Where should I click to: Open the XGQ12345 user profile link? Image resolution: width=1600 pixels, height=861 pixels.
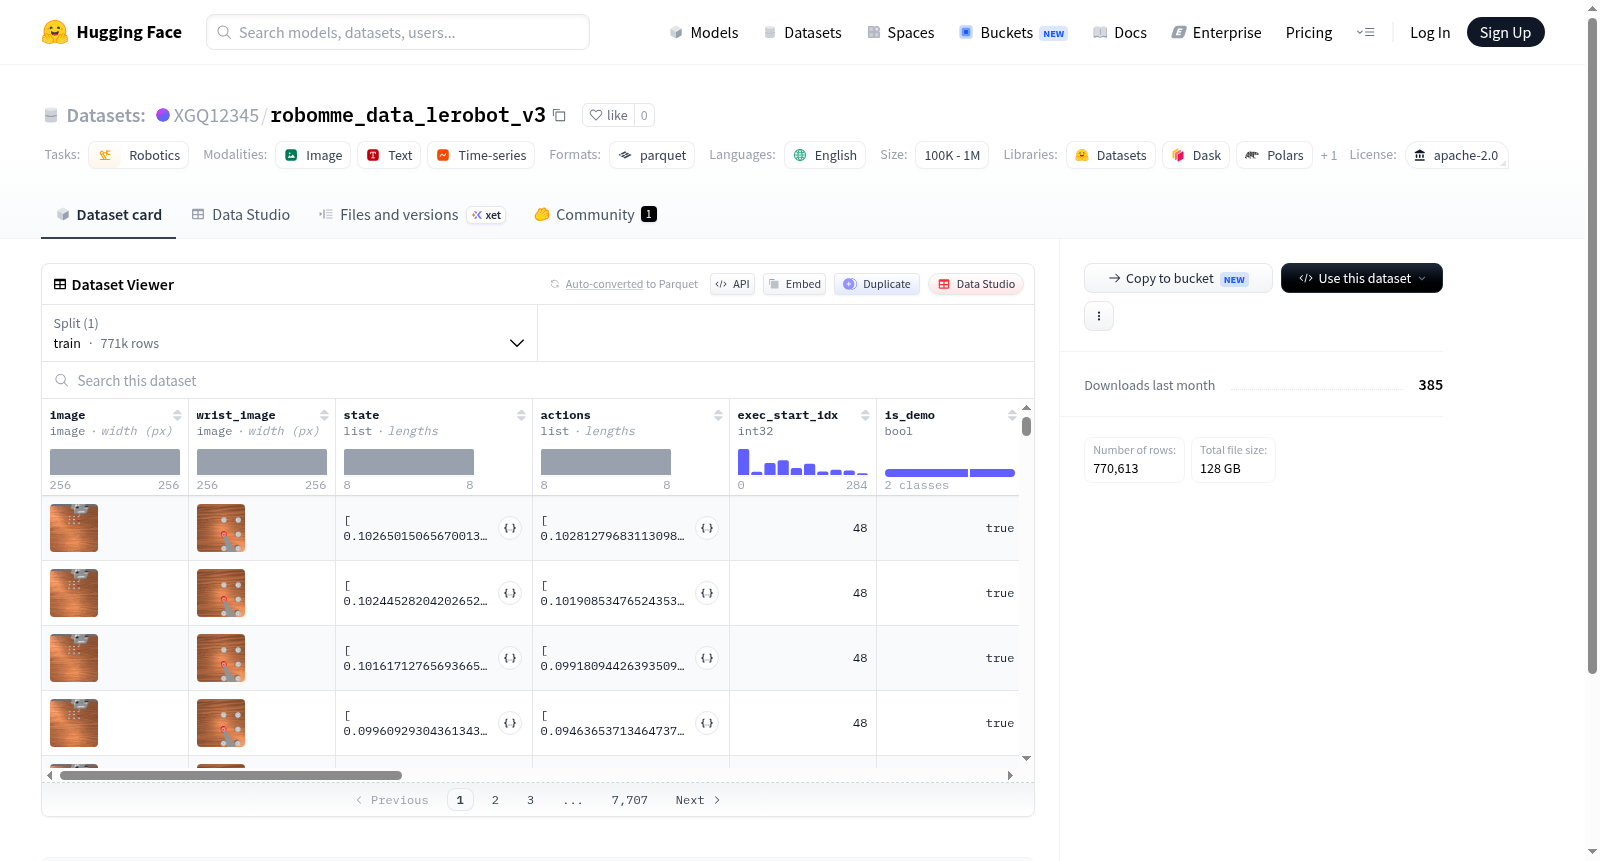tap(216, 115)
